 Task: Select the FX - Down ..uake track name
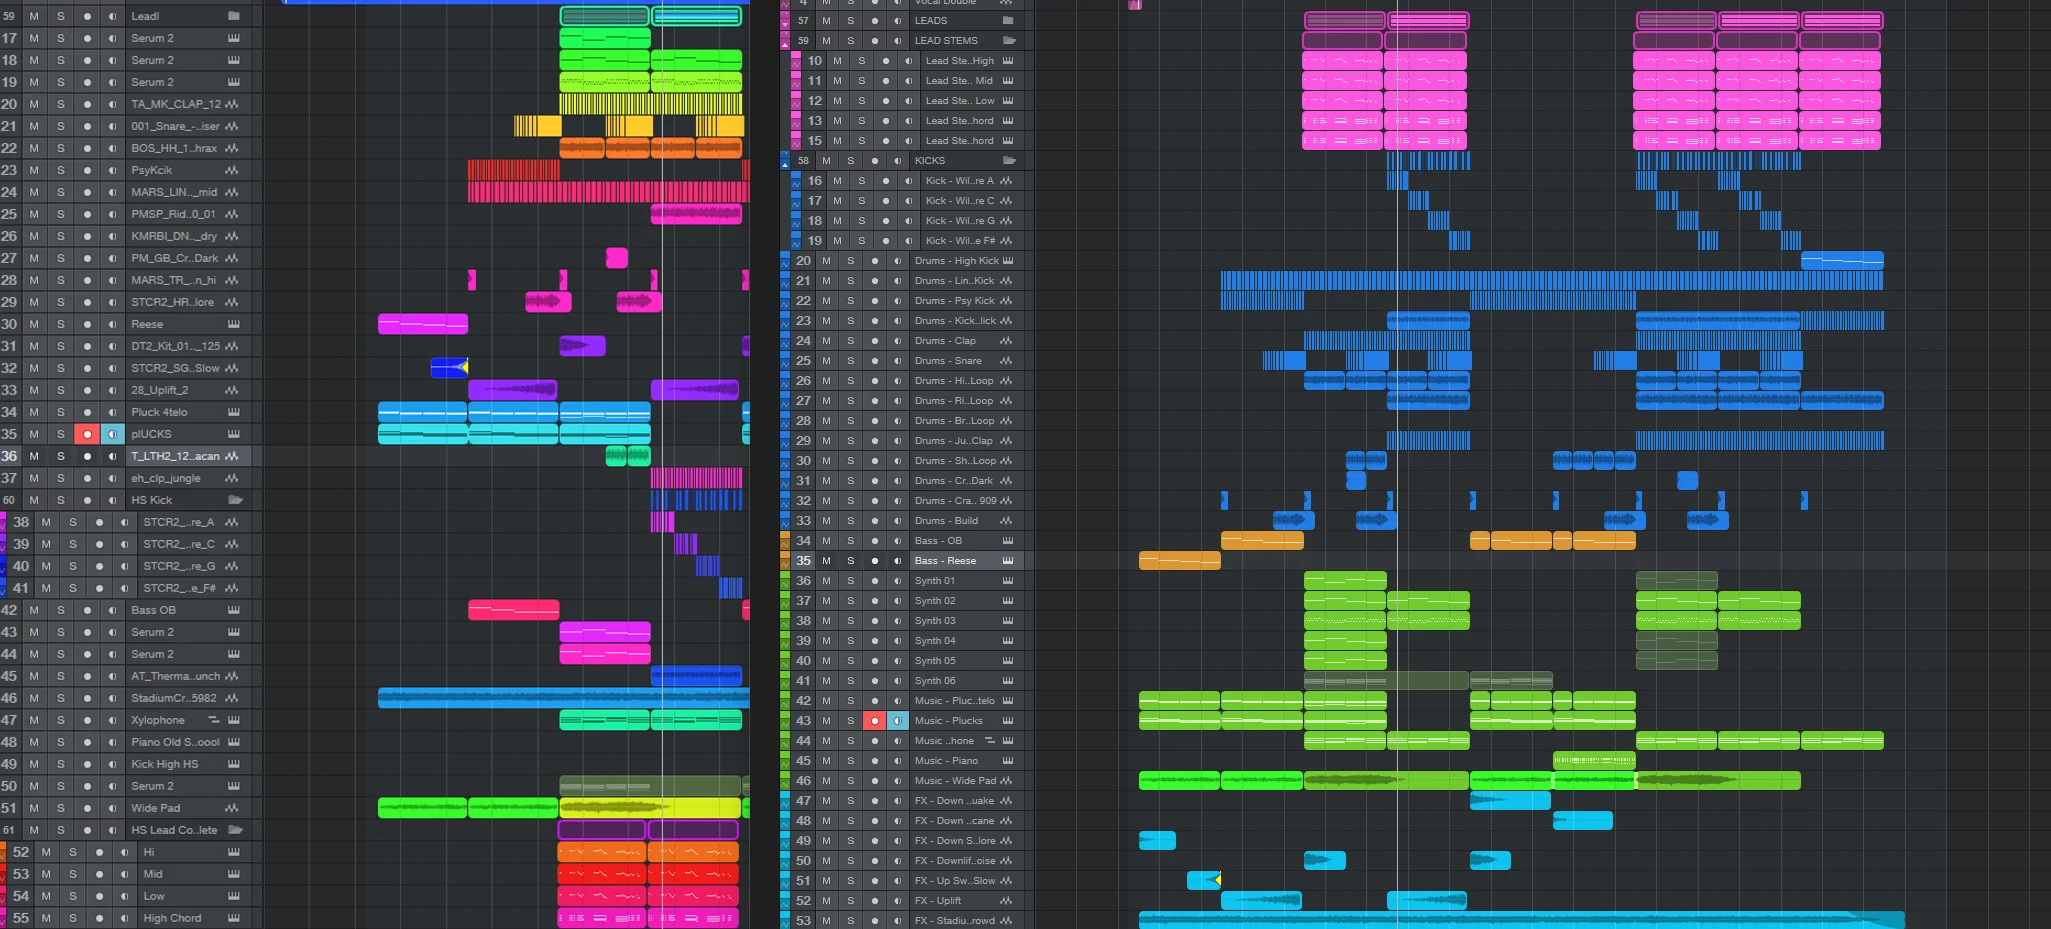[955, 801]
